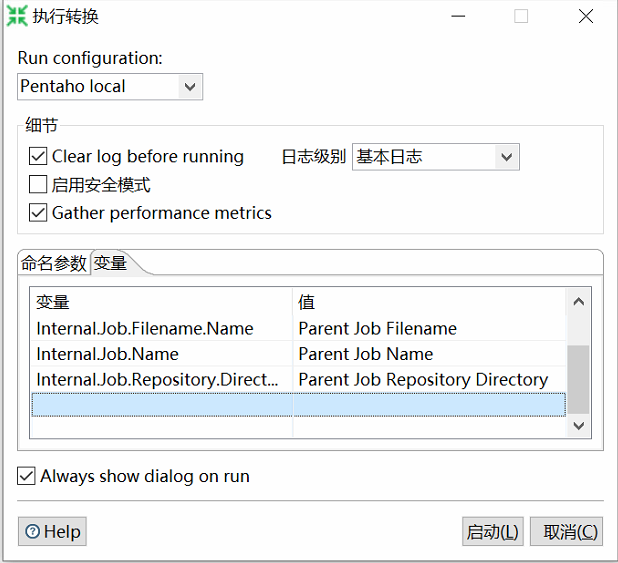Image resolution: width=618 pixels, height=563 pixels.
Task: Select the 变量 tab
Action: click(110, 263)
